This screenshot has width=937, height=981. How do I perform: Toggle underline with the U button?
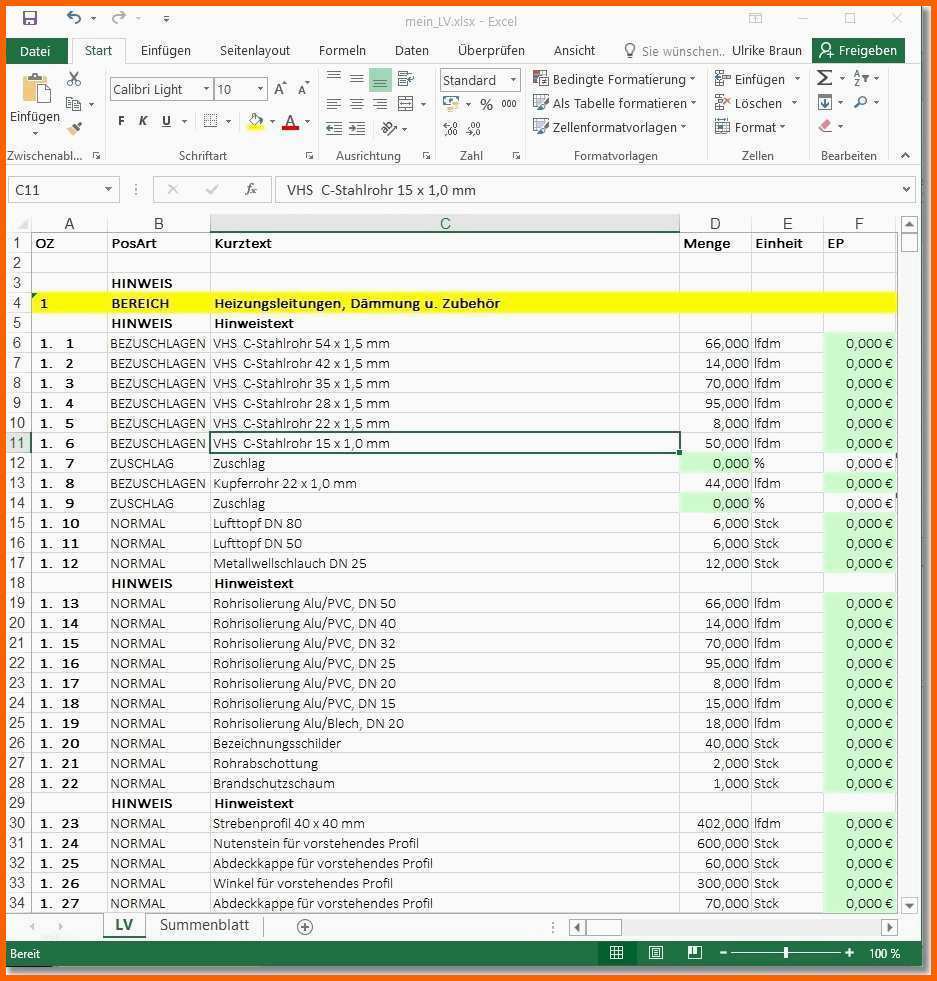coord(166,121)
